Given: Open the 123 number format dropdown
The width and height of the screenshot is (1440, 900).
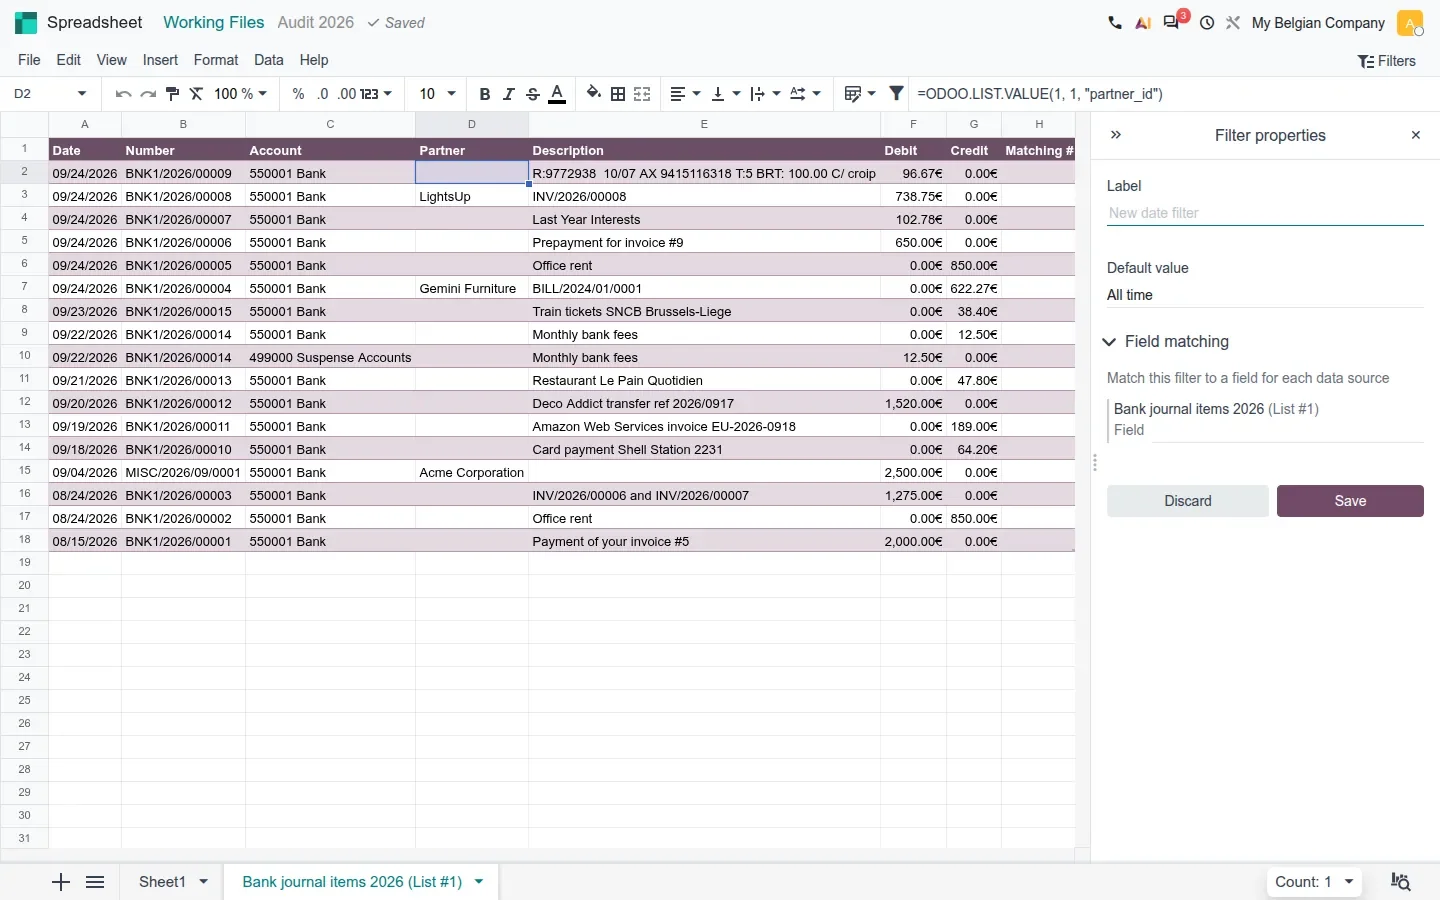Looking at the screenshot, I should coord(376,94).
